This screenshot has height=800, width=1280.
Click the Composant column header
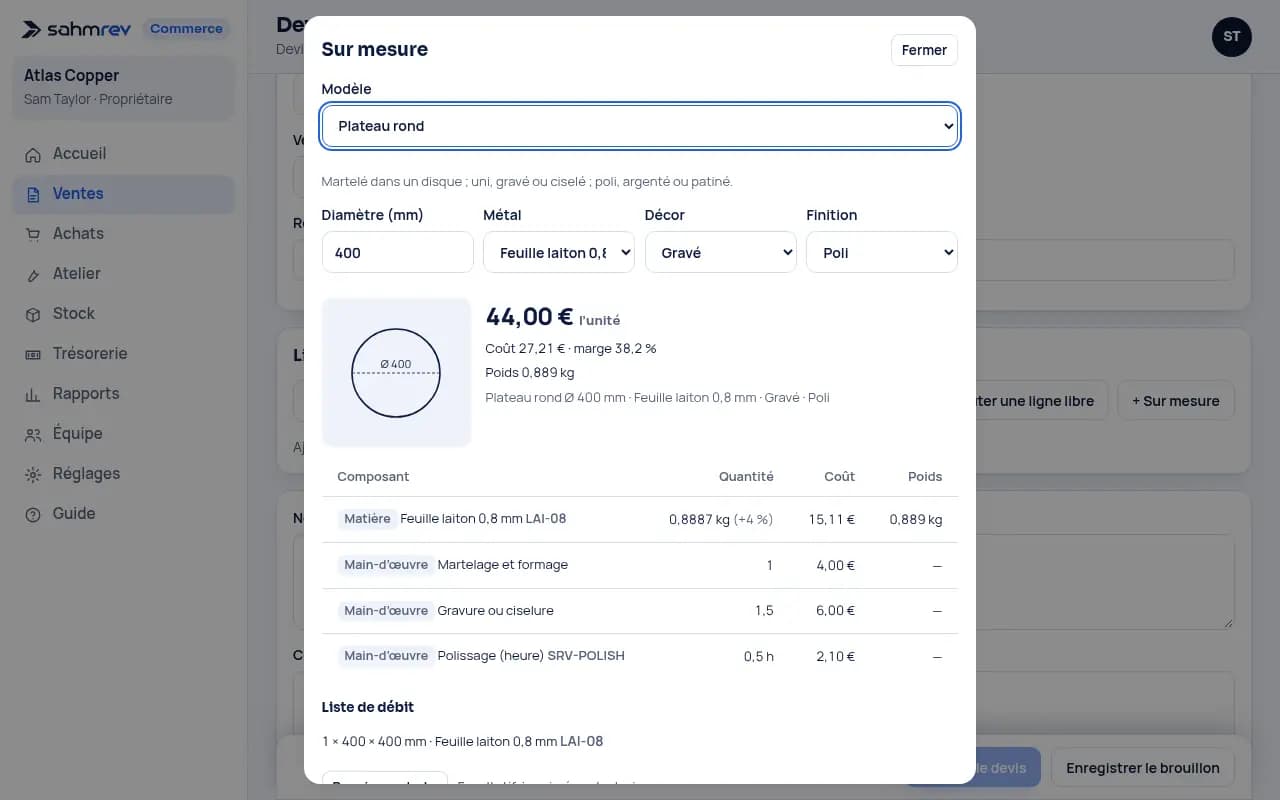tap(373, 476)
